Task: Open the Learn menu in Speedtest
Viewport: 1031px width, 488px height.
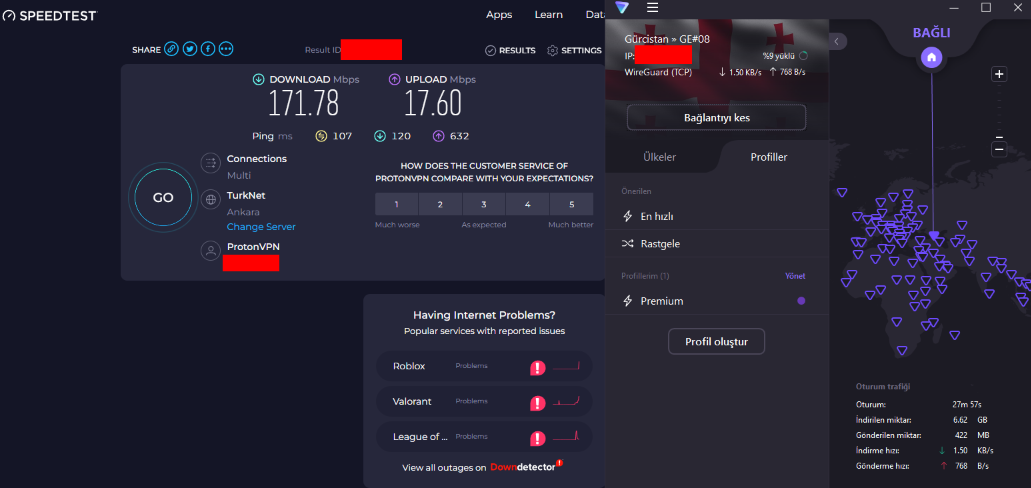Action: tap(548, 14)
